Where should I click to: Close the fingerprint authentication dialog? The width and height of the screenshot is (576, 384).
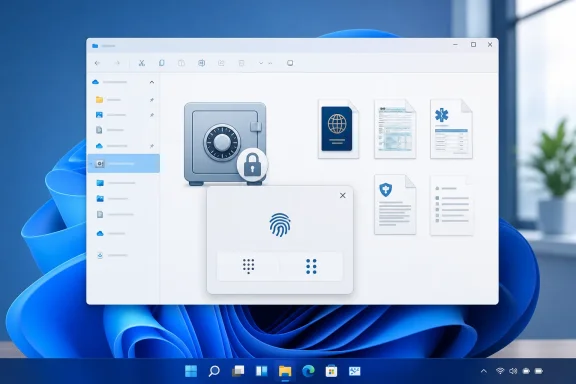pos(343,195)
